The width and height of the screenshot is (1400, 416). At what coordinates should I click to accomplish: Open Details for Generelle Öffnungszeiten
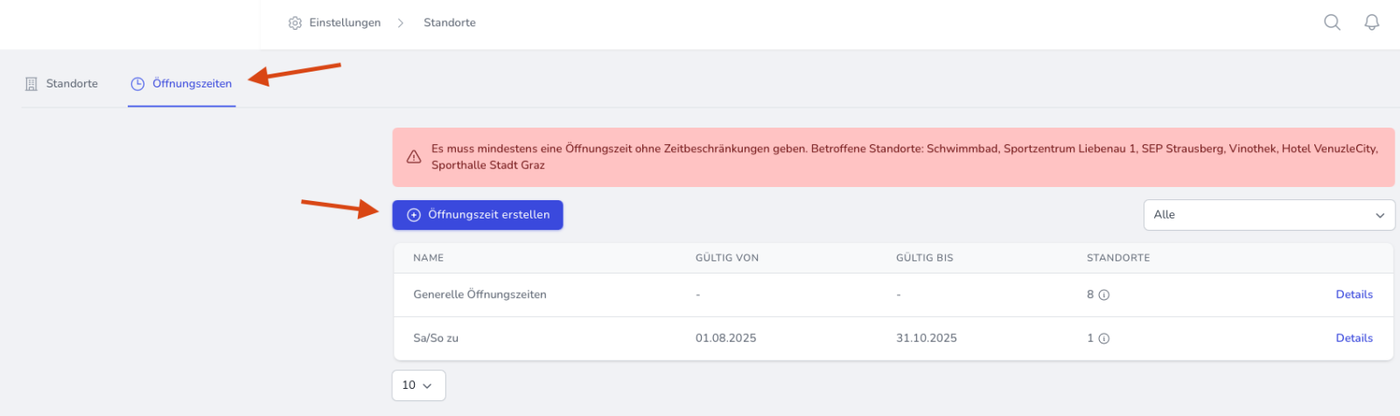[1354, 295]
